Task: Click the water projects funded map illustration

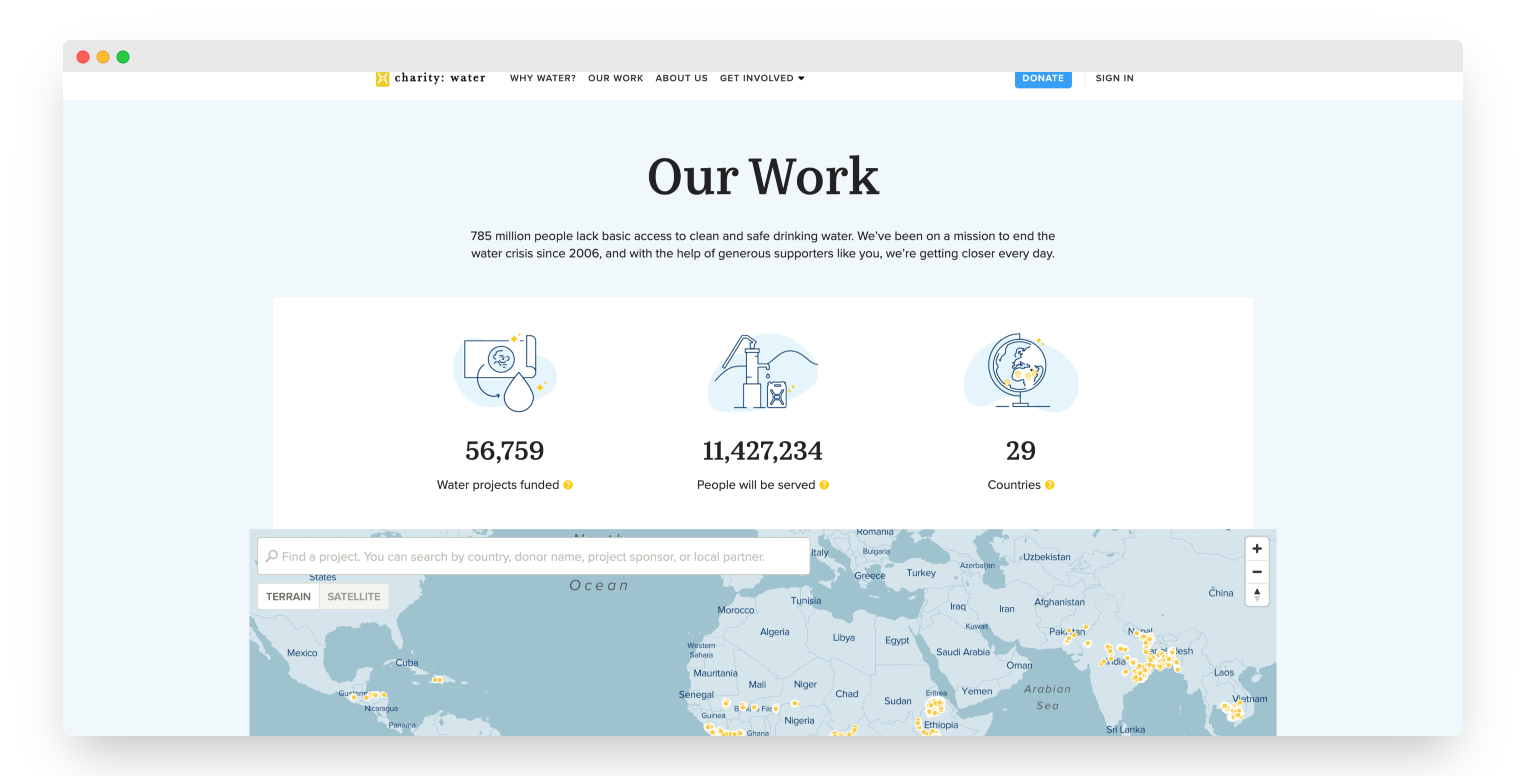Action: point(505,372)
